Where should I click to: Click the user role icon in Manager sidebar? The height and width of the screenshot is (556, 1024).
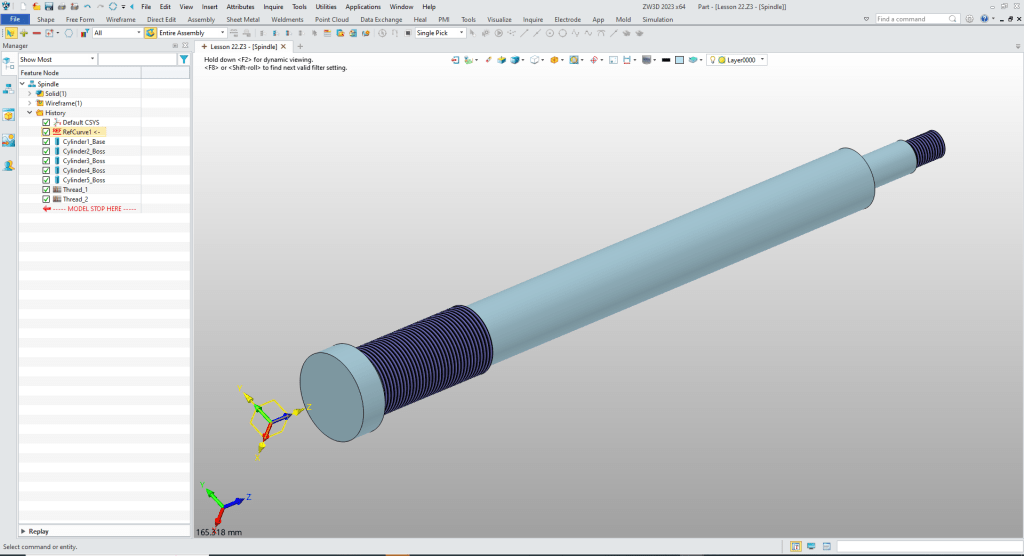9,165
